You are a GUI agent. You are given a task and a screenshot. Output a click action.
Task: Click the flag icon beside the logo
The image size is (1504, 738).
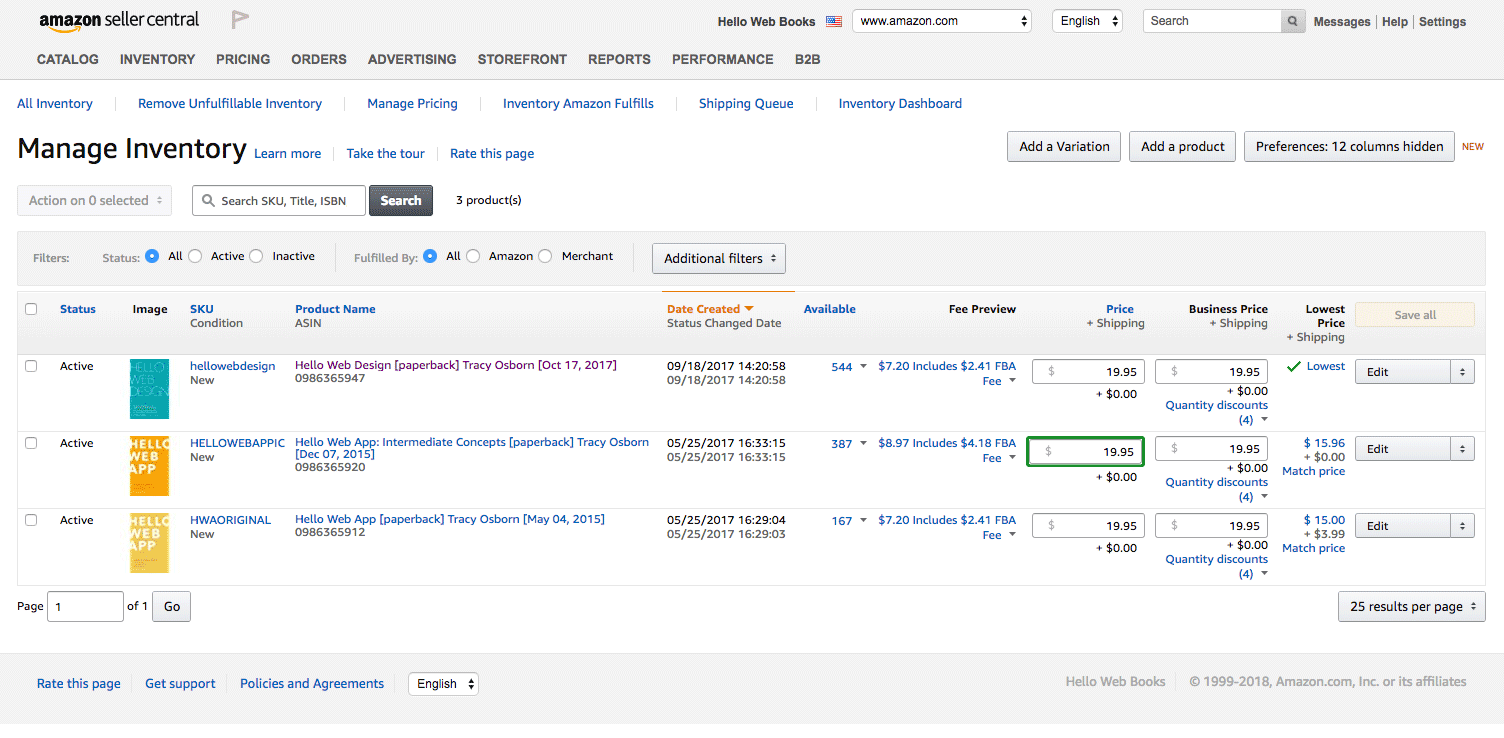[240, 19]
